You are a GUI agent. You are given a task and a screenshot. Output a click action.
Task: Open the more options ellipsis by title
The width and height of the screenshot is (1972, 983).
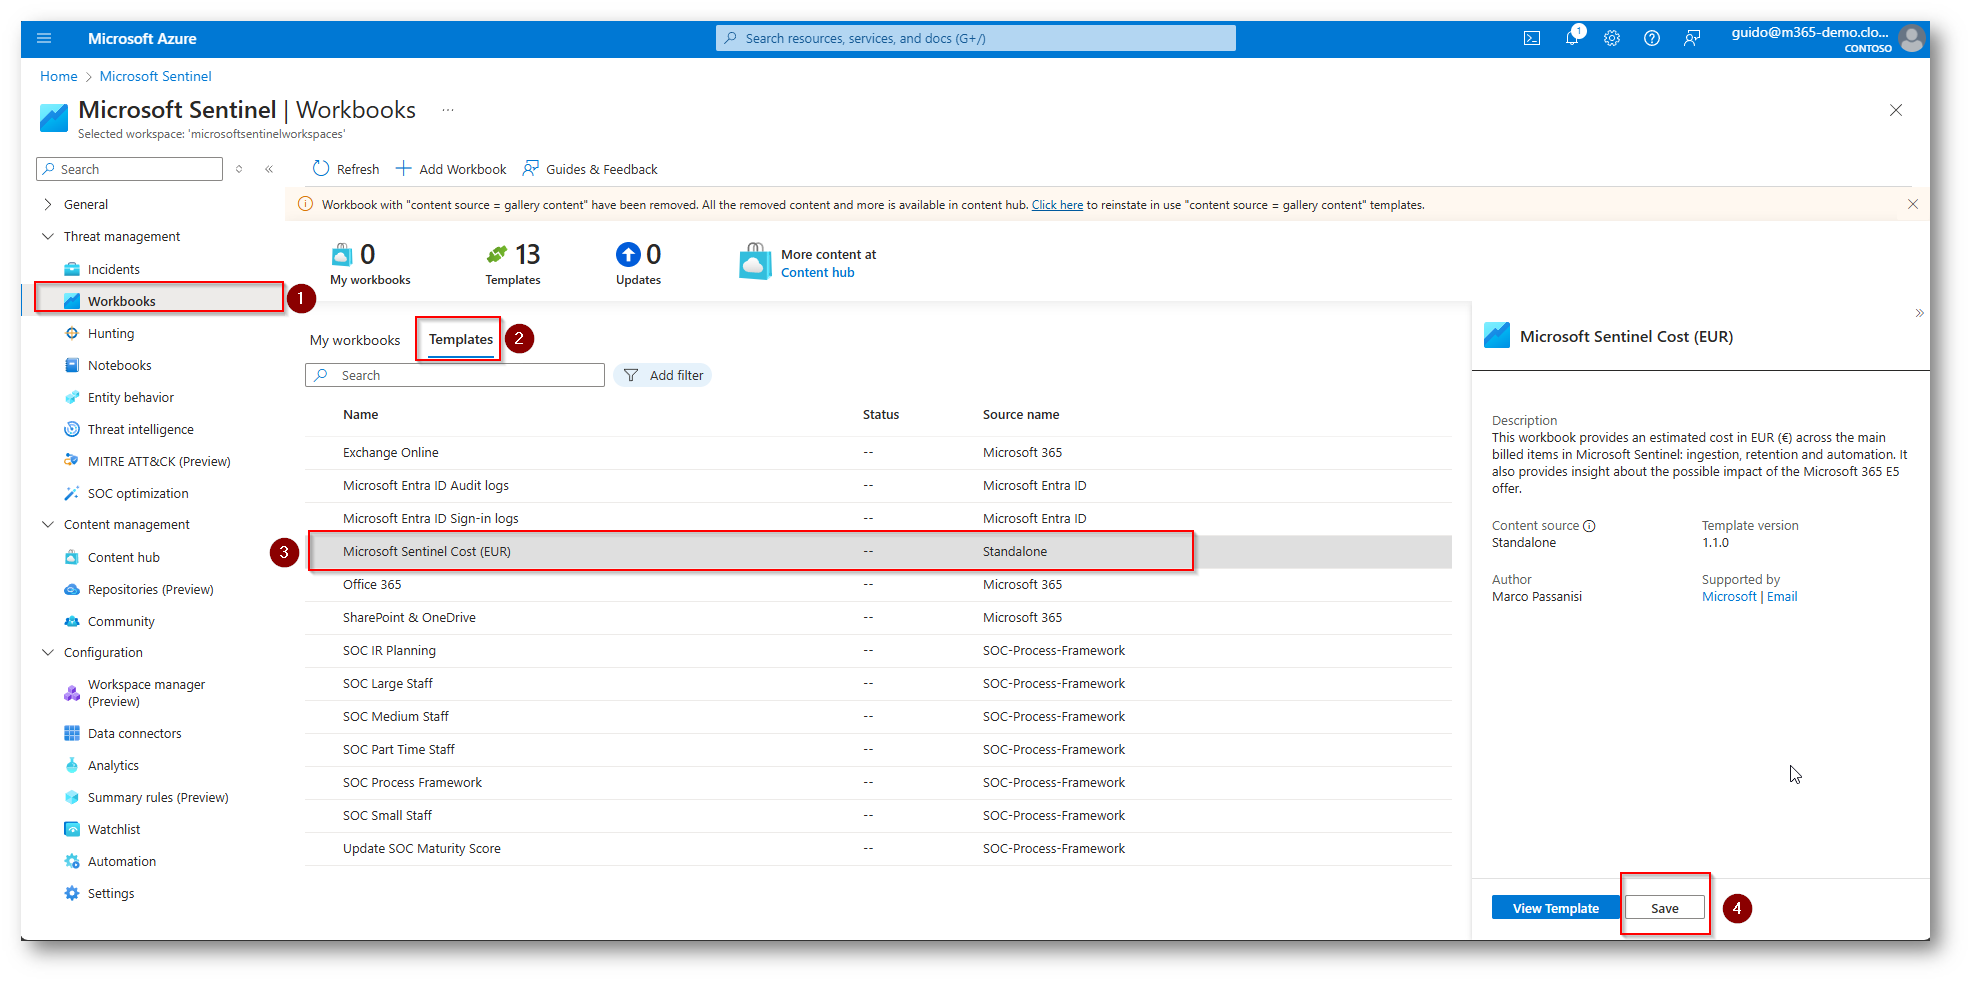tap(448, 110)
